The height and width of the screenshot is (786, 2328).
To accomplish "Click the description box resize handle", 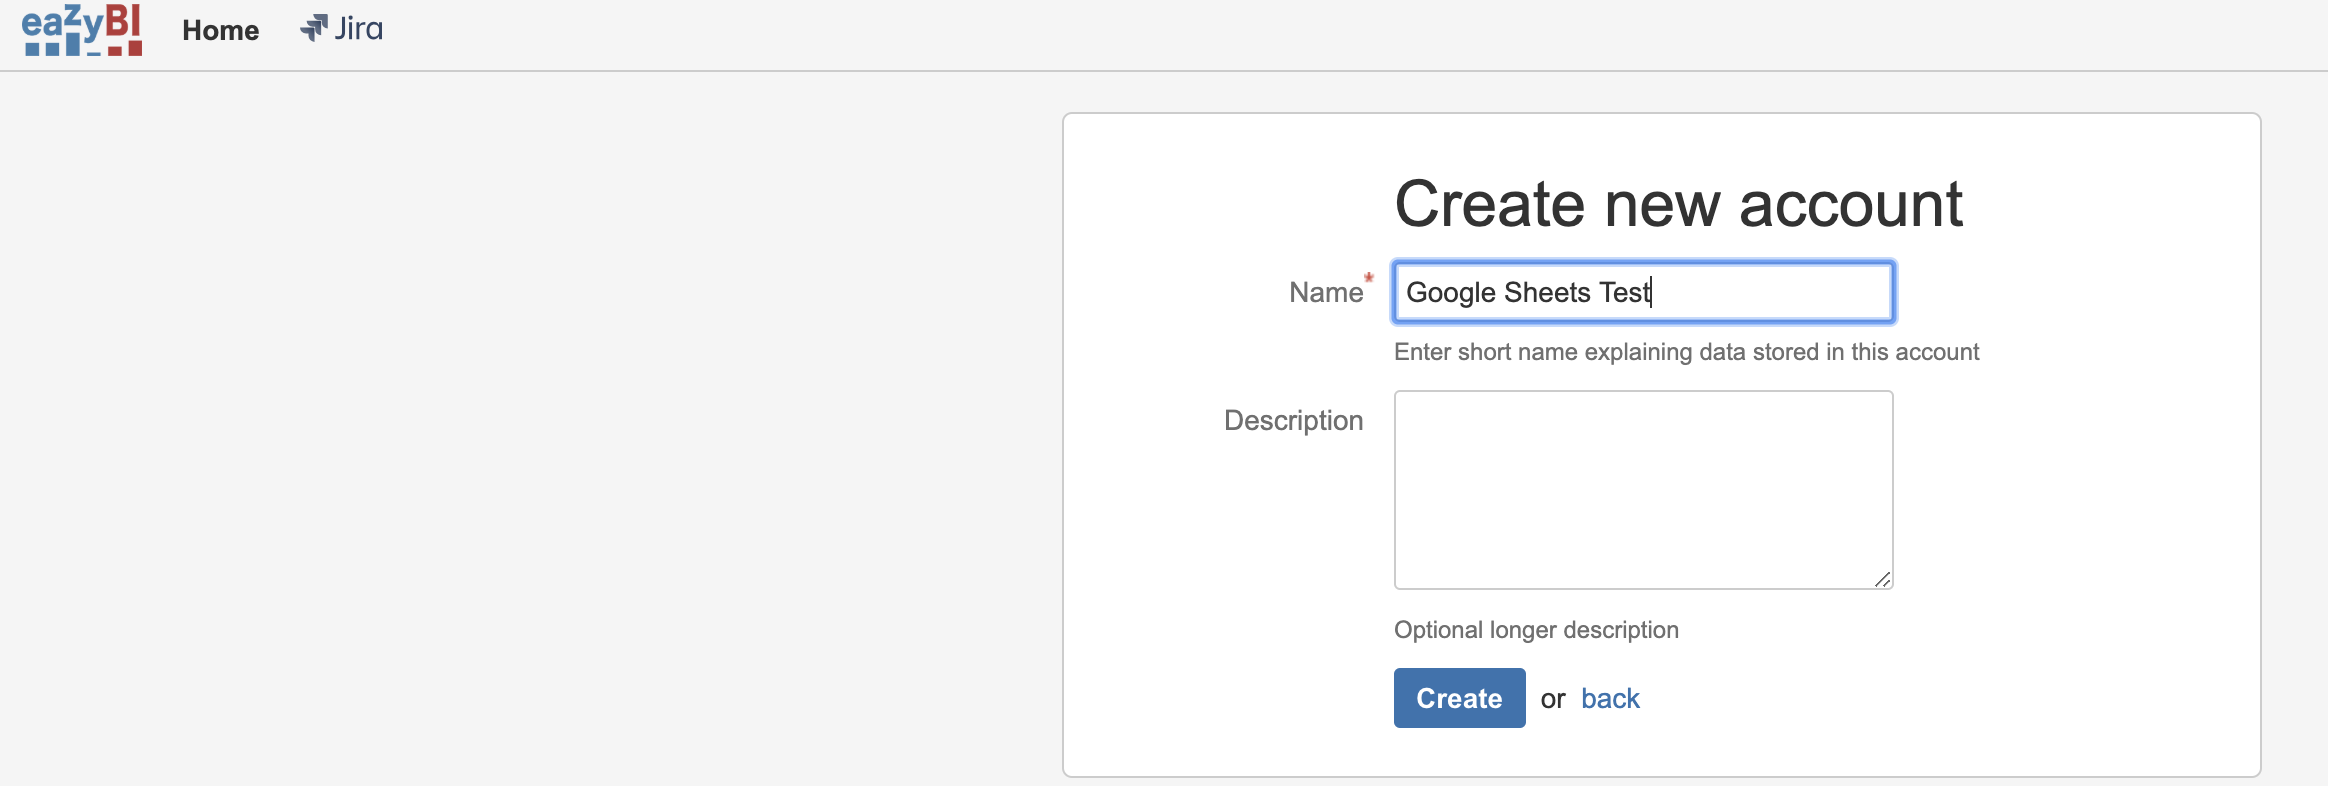I will pos(1882,579).
